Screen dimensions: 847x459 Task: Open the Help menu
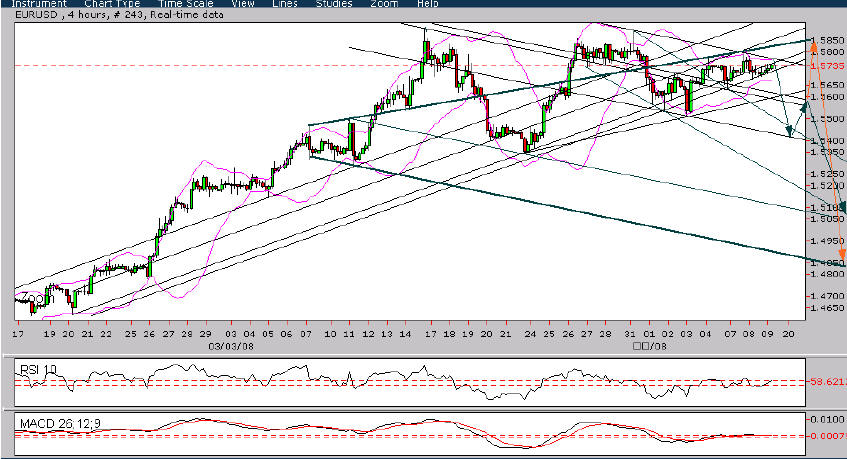427,3
